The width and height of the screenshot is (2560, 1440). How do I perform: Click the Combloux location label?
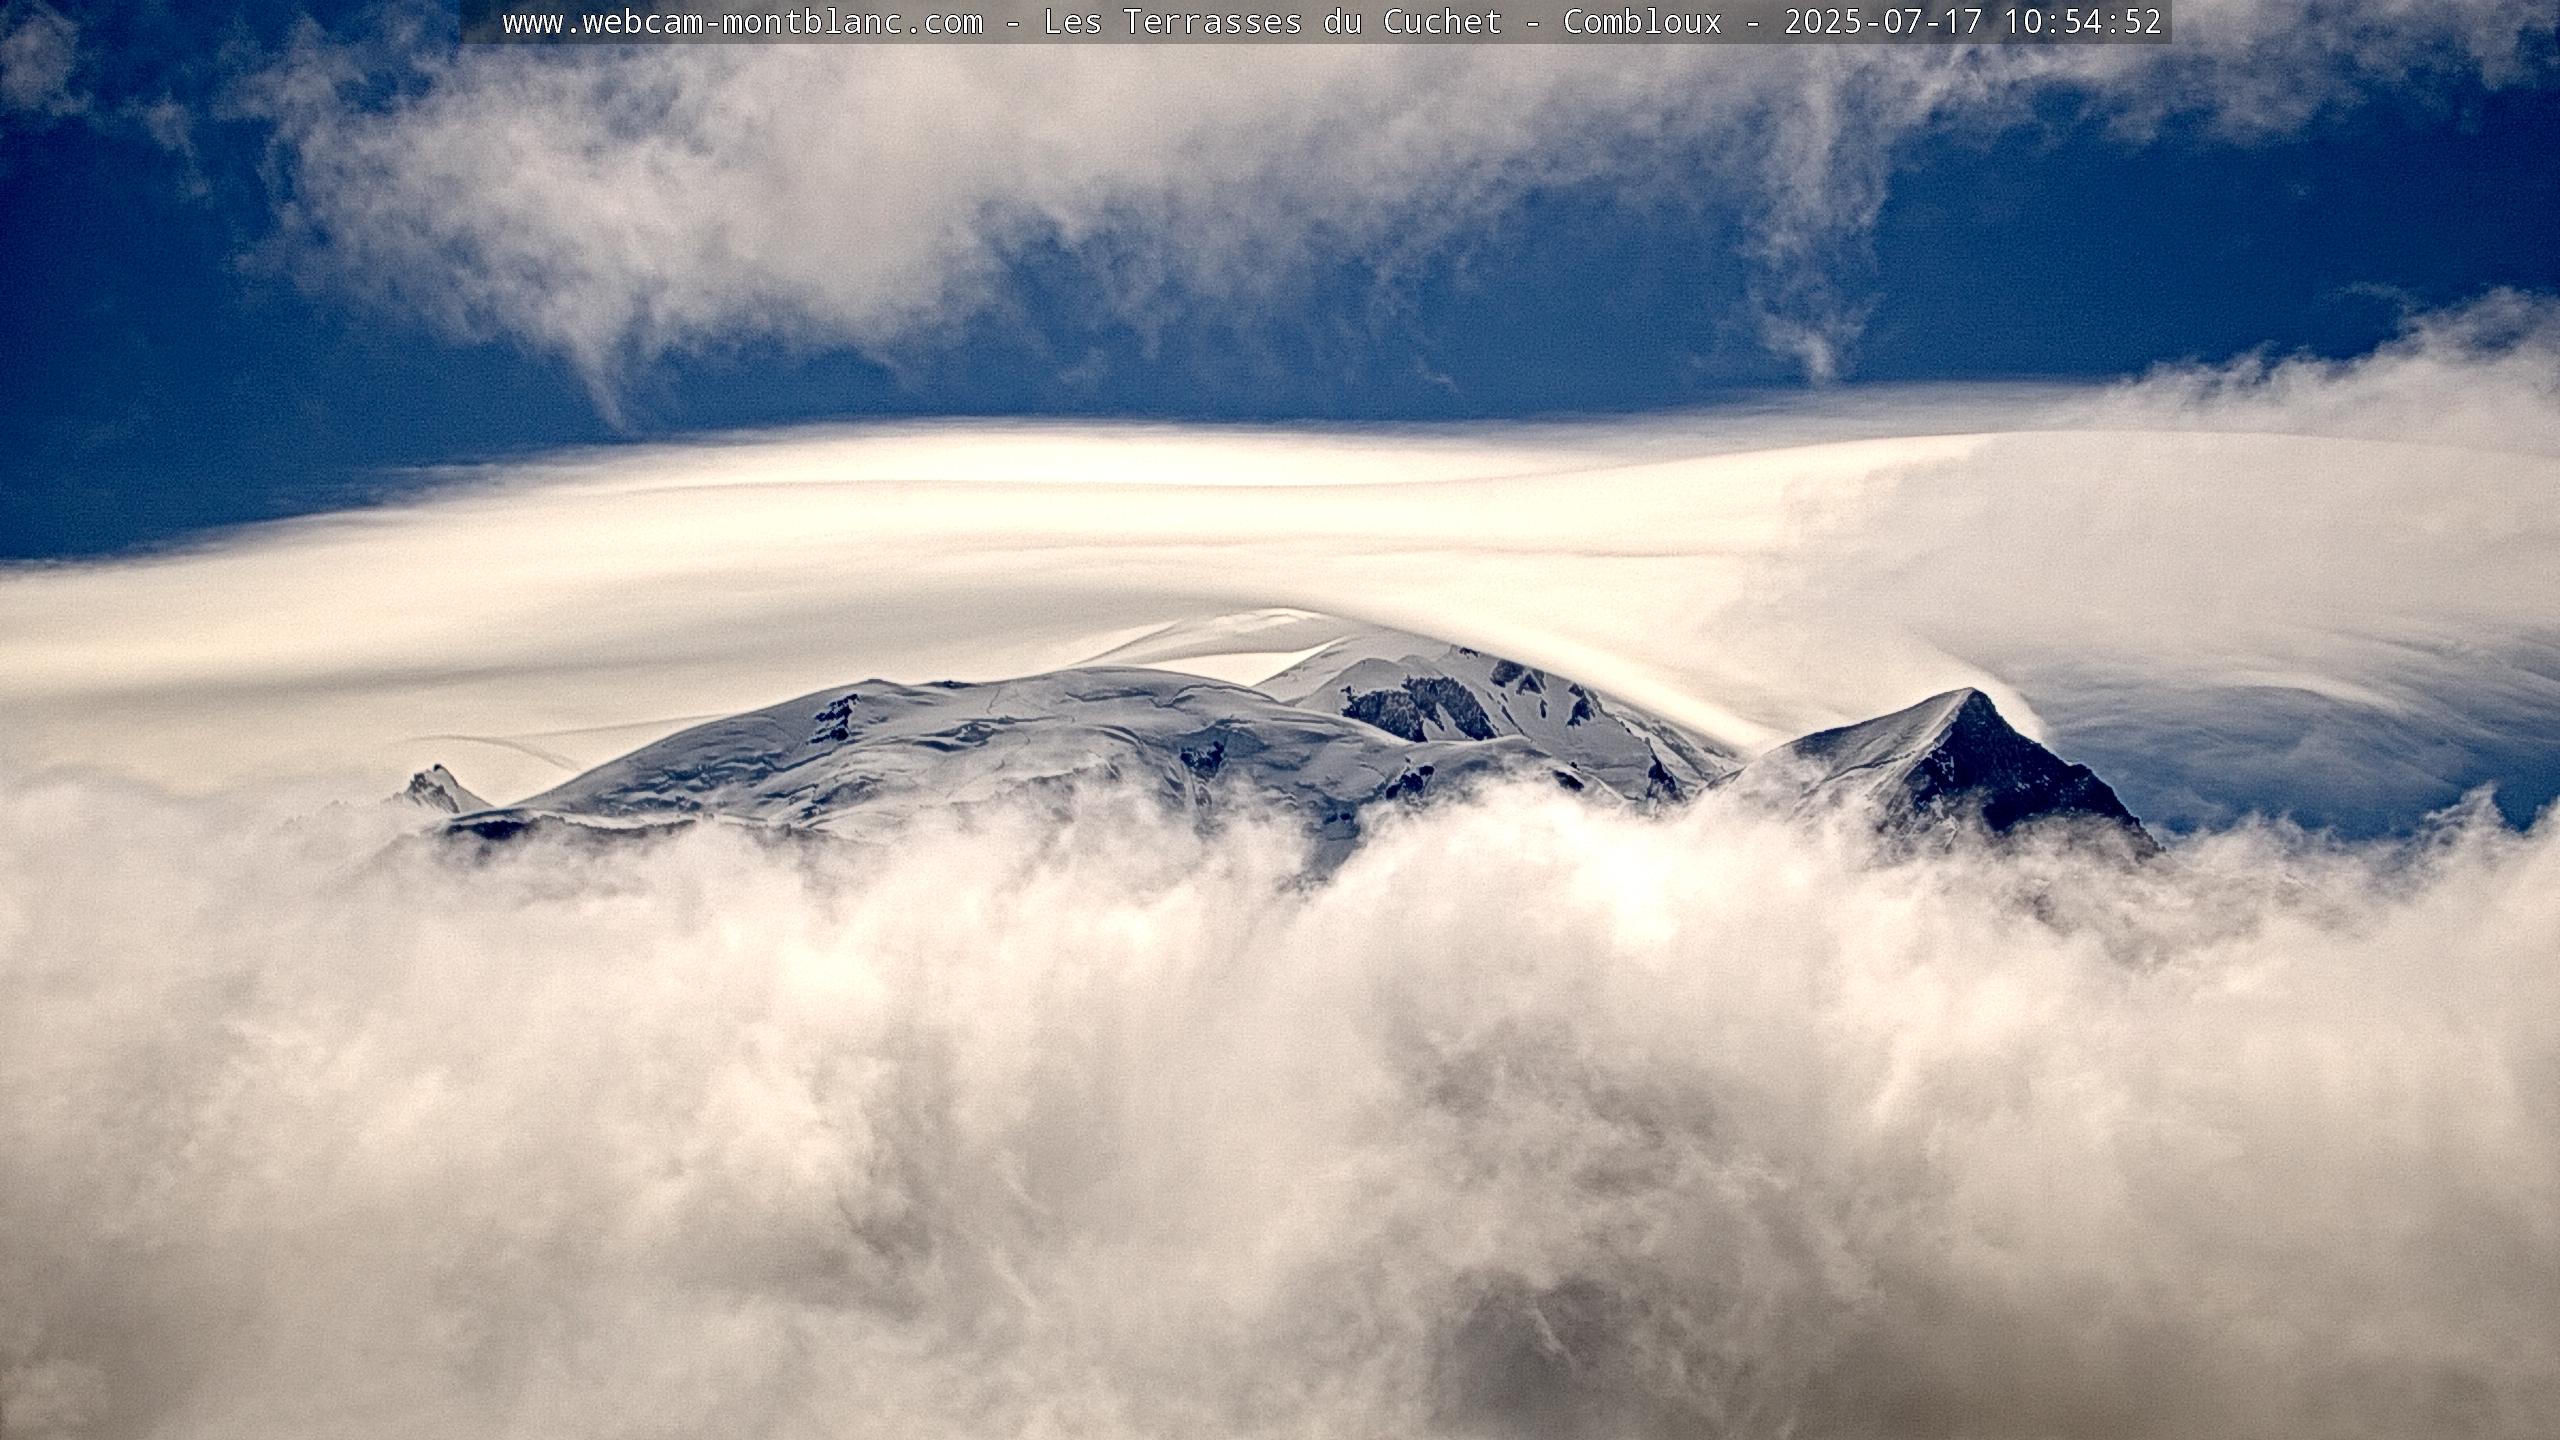(x=1643, y=21)
